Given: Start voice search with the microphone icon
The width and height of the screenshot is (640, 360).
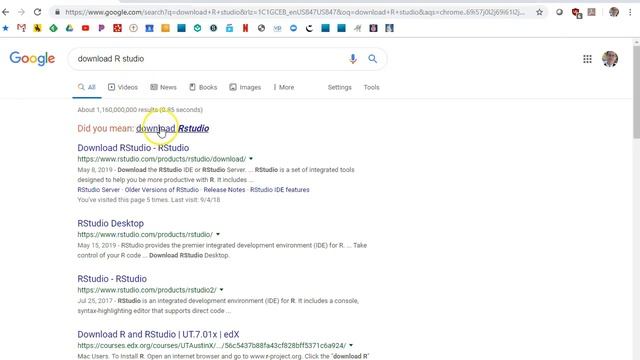Looking at the screenshot, I should [353, 59].
